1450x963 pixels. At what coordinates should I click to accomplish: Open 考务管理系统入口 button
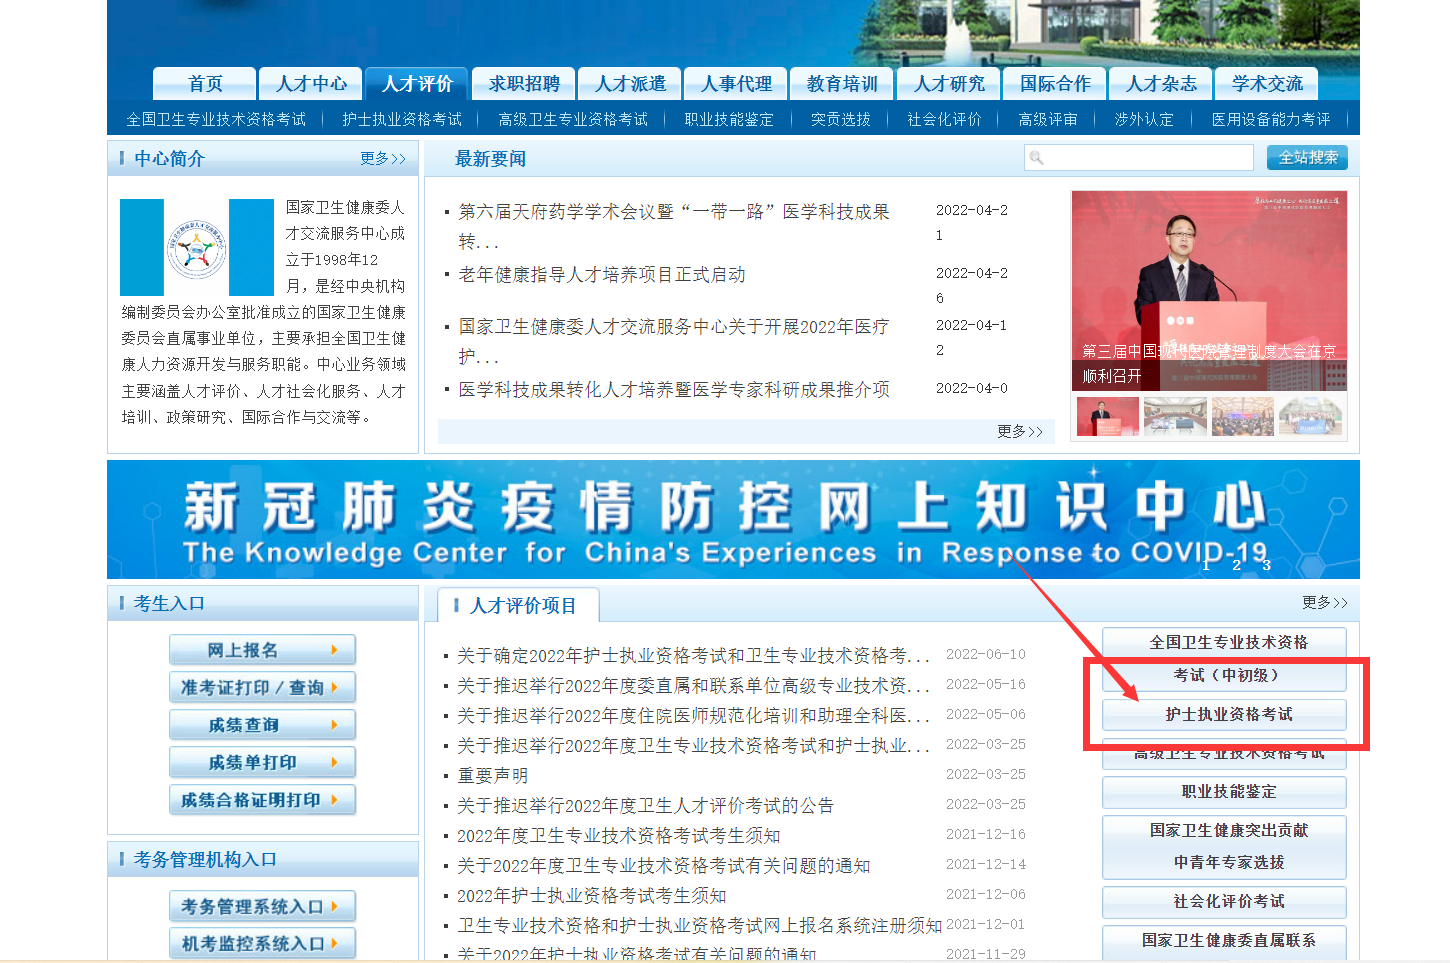tap(263, 906)
